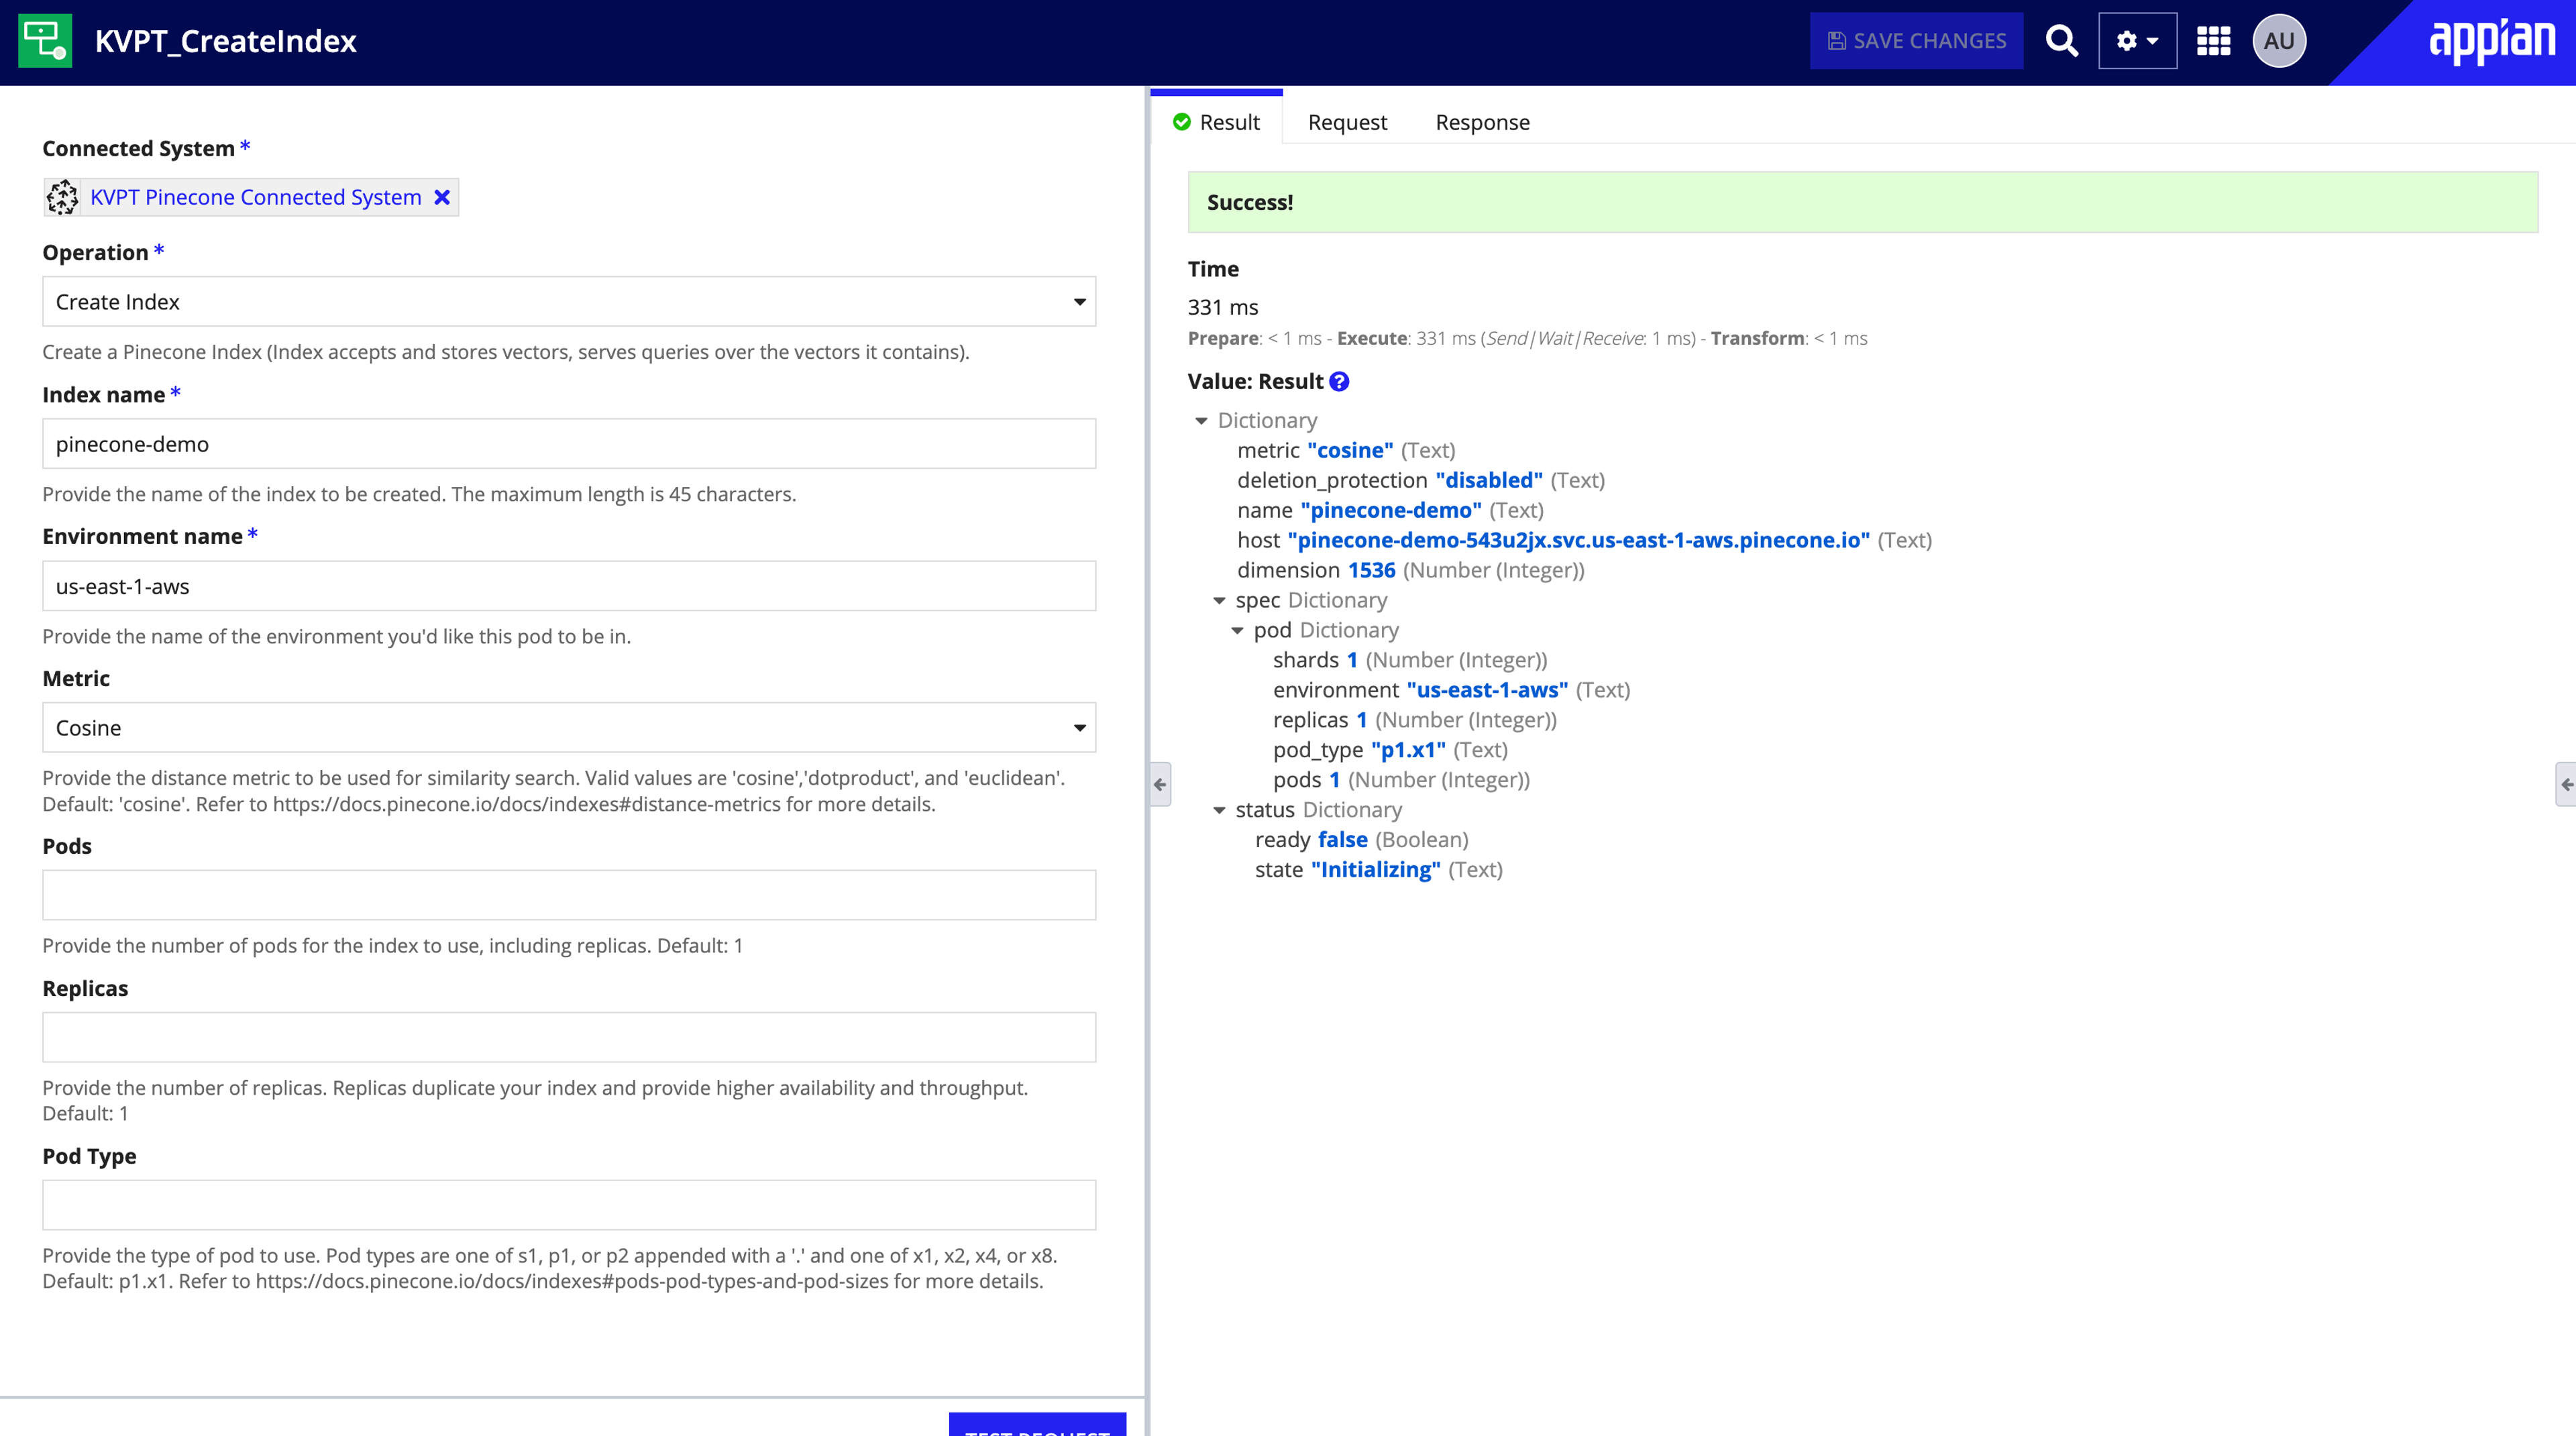Click the right edge panel collapse arrow
This screenshot has width=2576, height=1436.
(2566, 784)
